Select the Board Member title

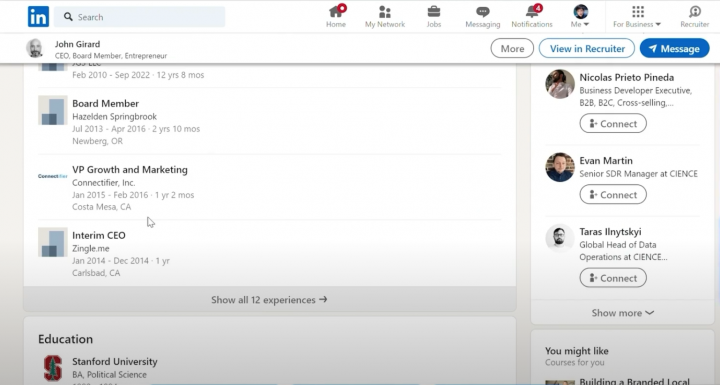[106, 103]
